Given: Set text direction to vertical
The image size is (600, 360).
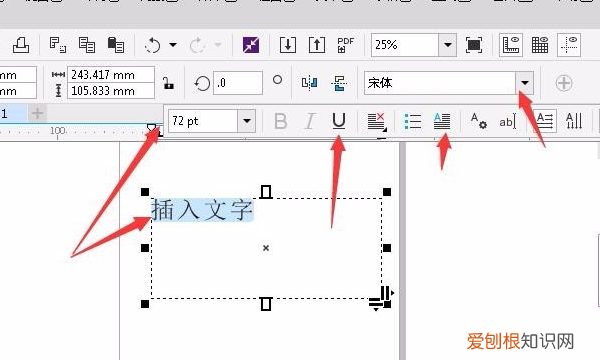Looking at the screenshot, I should [x=574, y=121].
